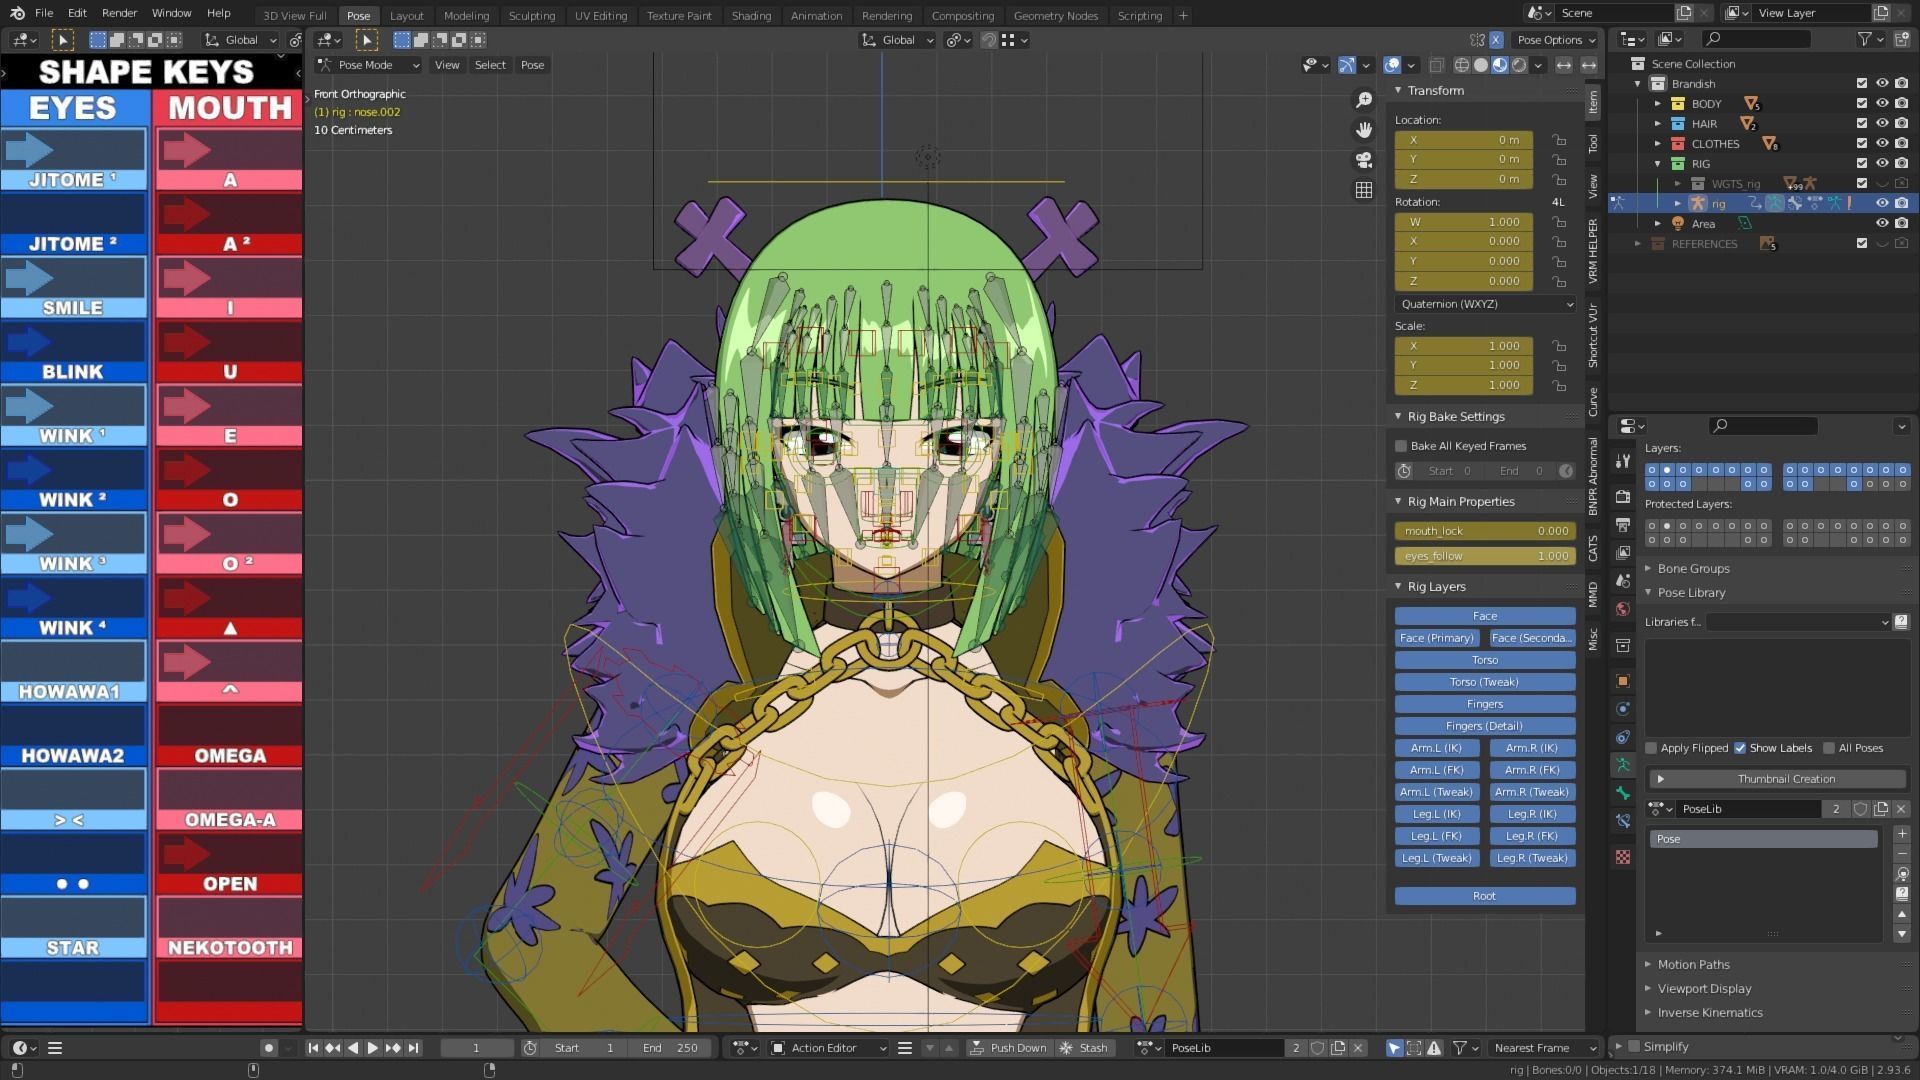Toggle viewport gizmo display icon

click(1347, 65)
